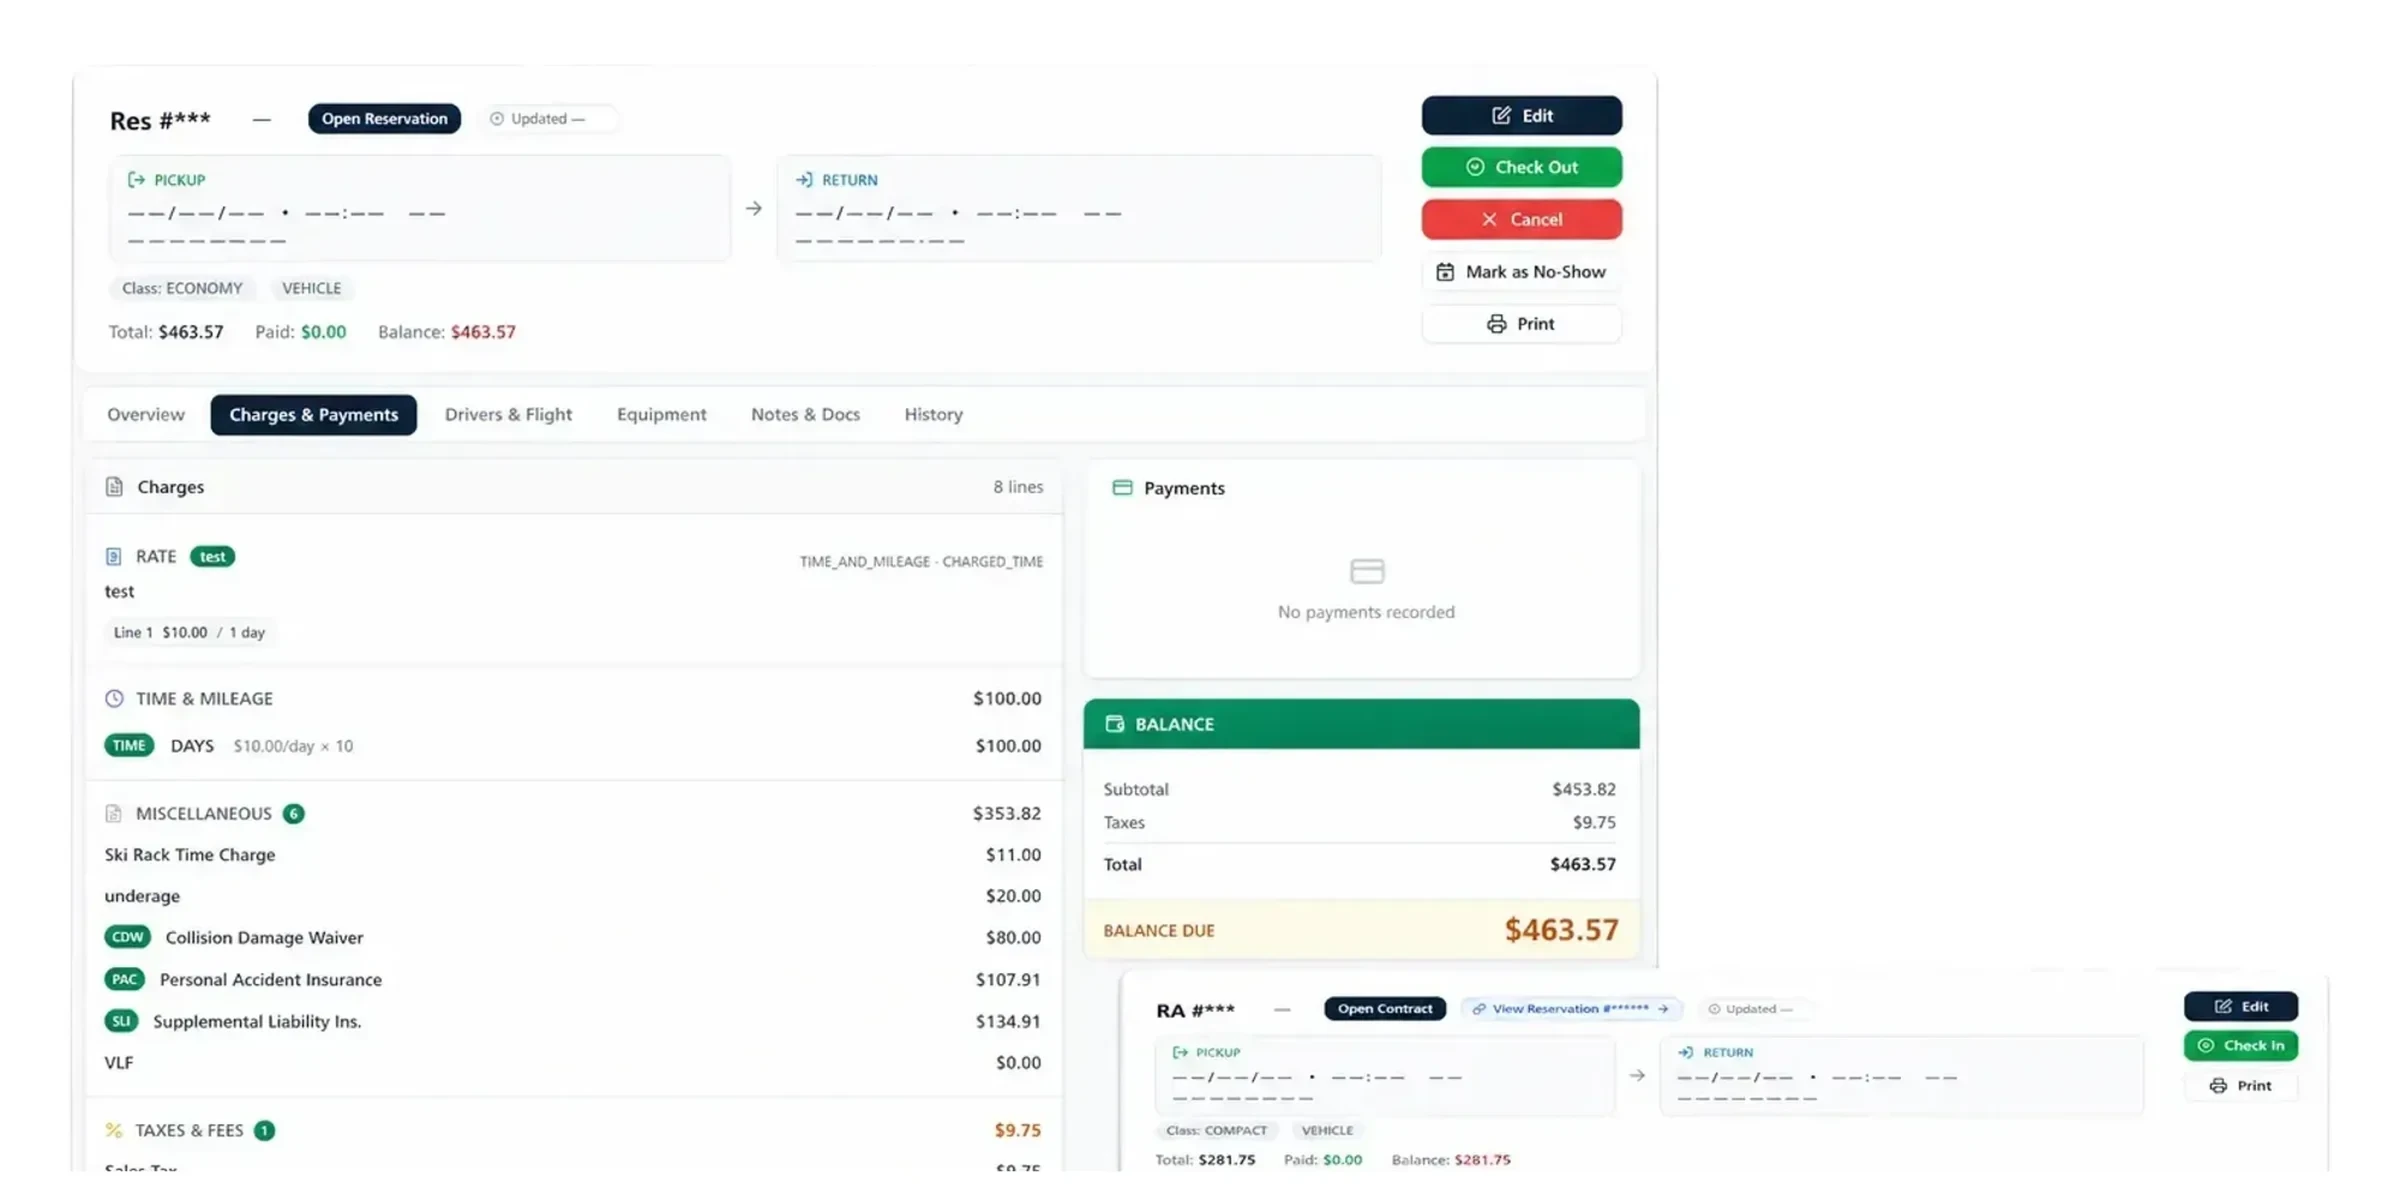2400x1200 pixels.
Task: Click the Balance wallet icon
Action: pyautogui.click(x=1114, y=724)
